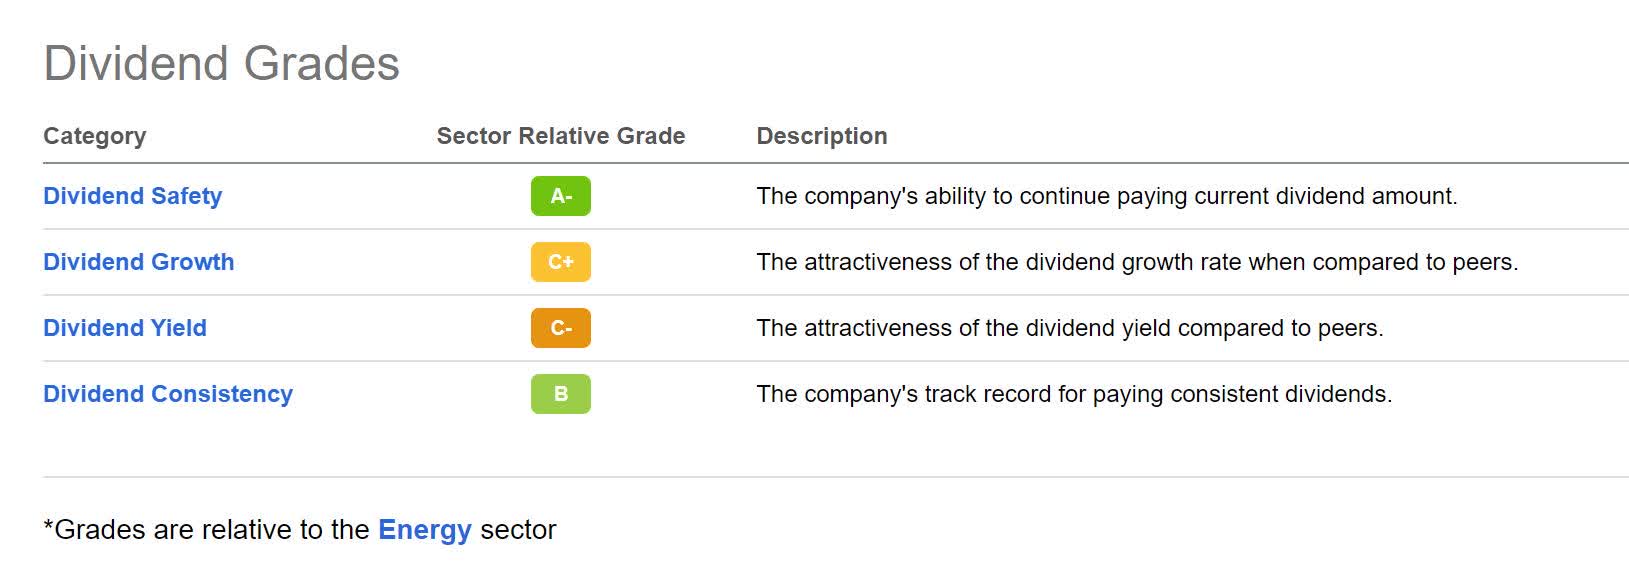The image size is (1629, 575).
Task: Click the Description column header
Action: 821,136
